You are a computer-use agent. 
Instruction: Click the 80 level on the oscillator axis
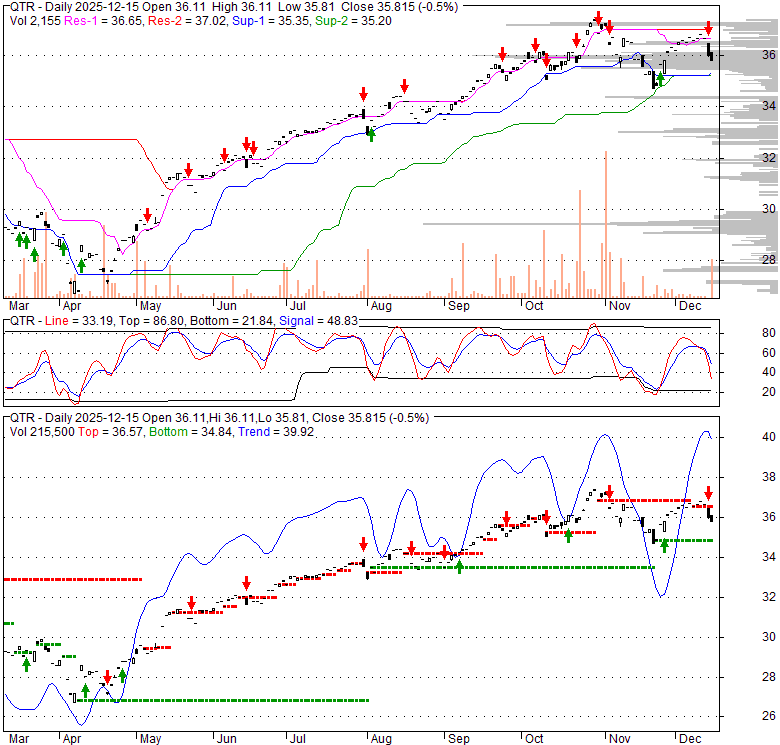[x=742, y=333]
